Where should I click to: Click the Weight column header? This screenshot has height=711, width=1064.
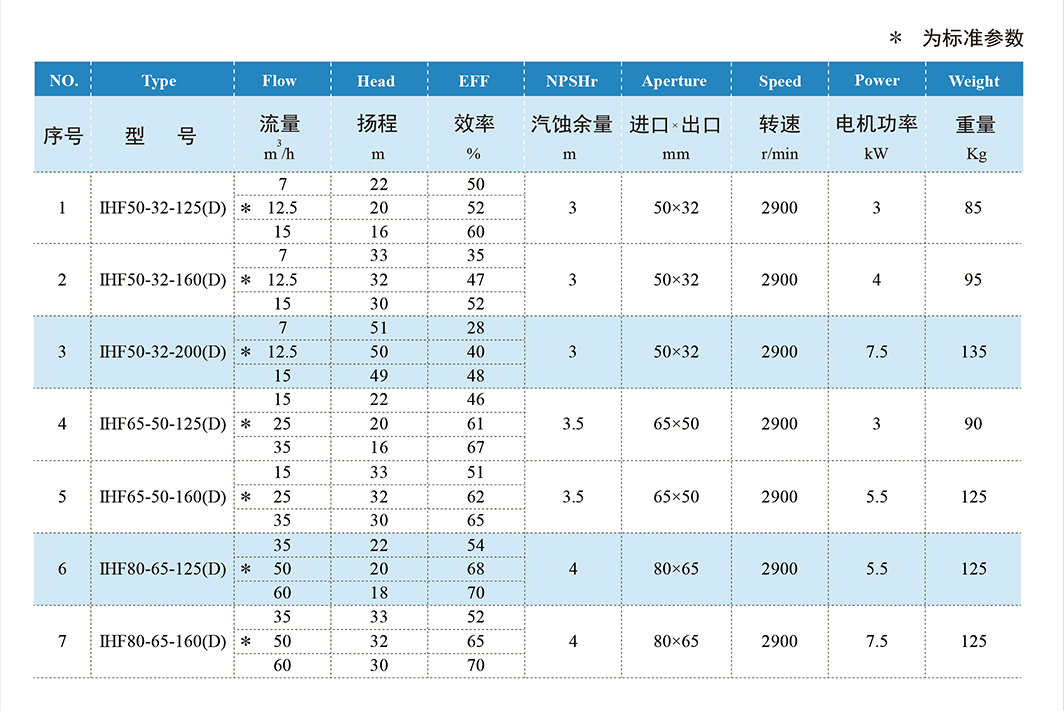pyautogui.click(x=973, y=81)
